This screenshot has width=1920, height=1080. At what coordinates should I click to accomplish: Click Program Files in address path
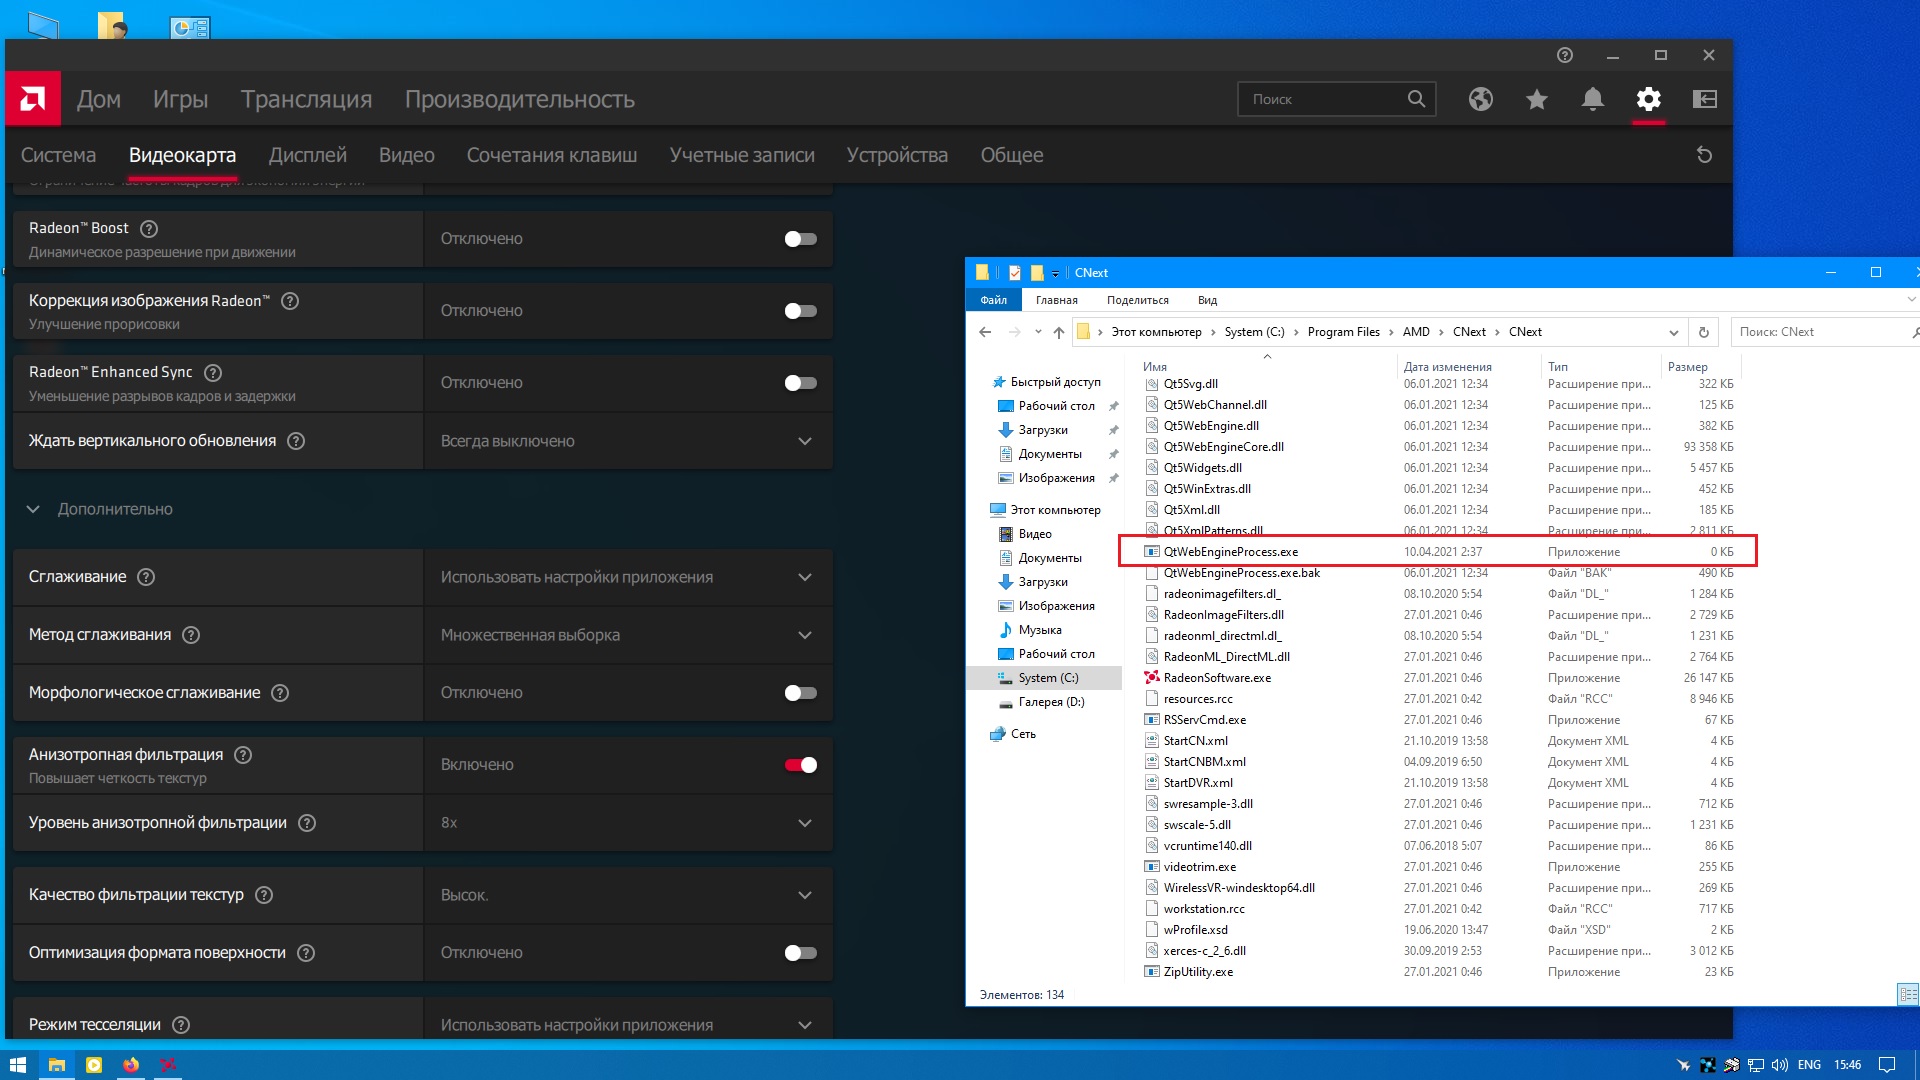pos(1343,332)
